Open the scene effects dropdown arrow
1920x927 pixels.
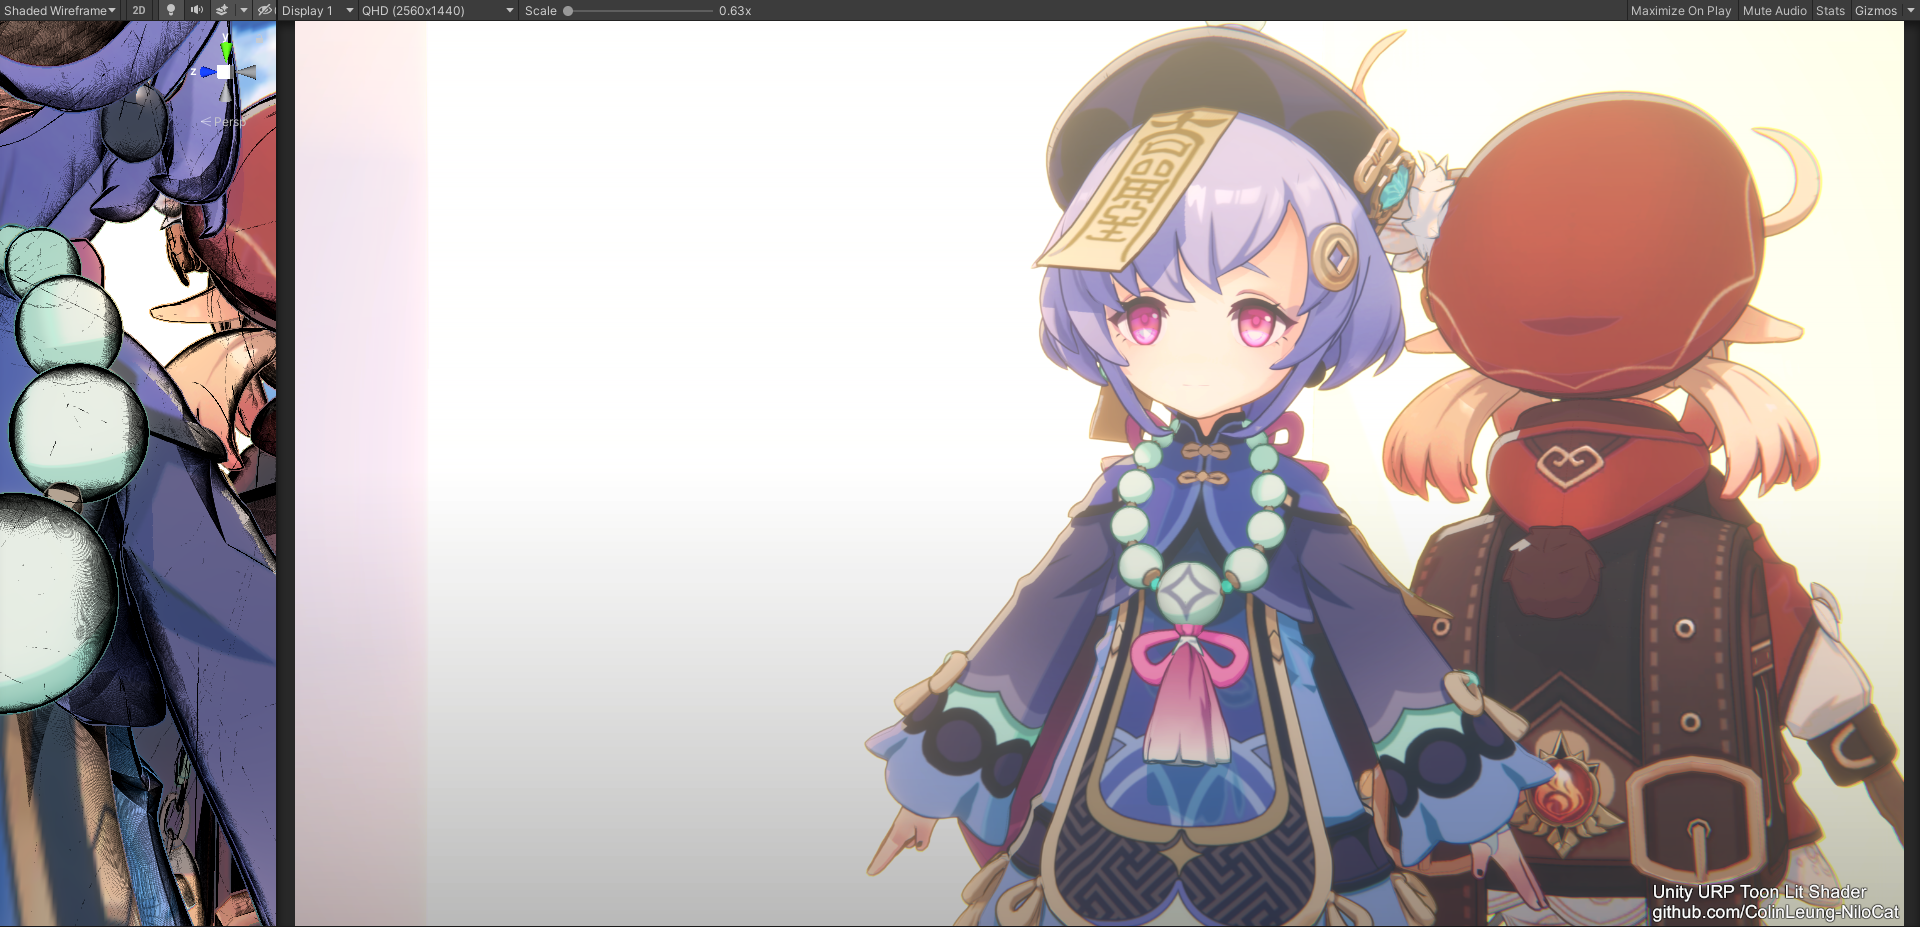click(243, 10)
